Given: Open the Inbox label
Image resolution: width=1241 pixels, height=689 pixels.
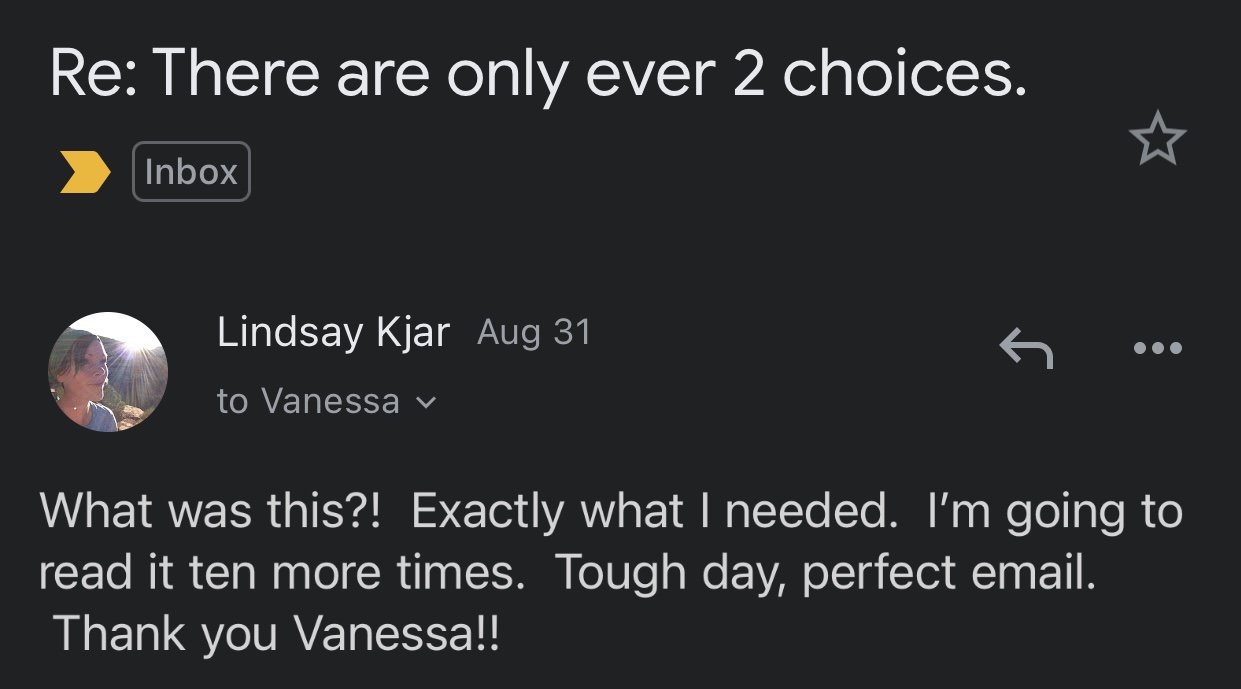Looking at the screenshot, I should [191, 172].
